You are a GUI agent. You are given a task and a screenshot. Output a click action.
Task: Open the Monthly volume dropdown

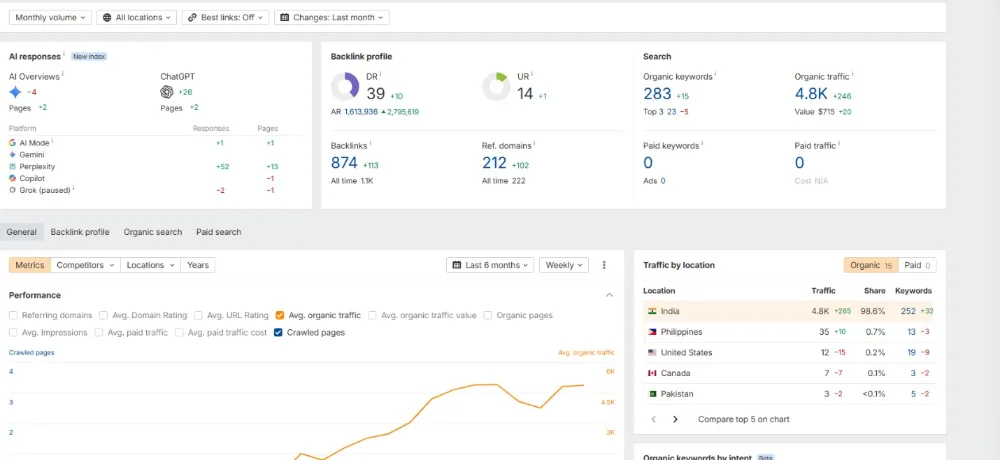[50, 18]
